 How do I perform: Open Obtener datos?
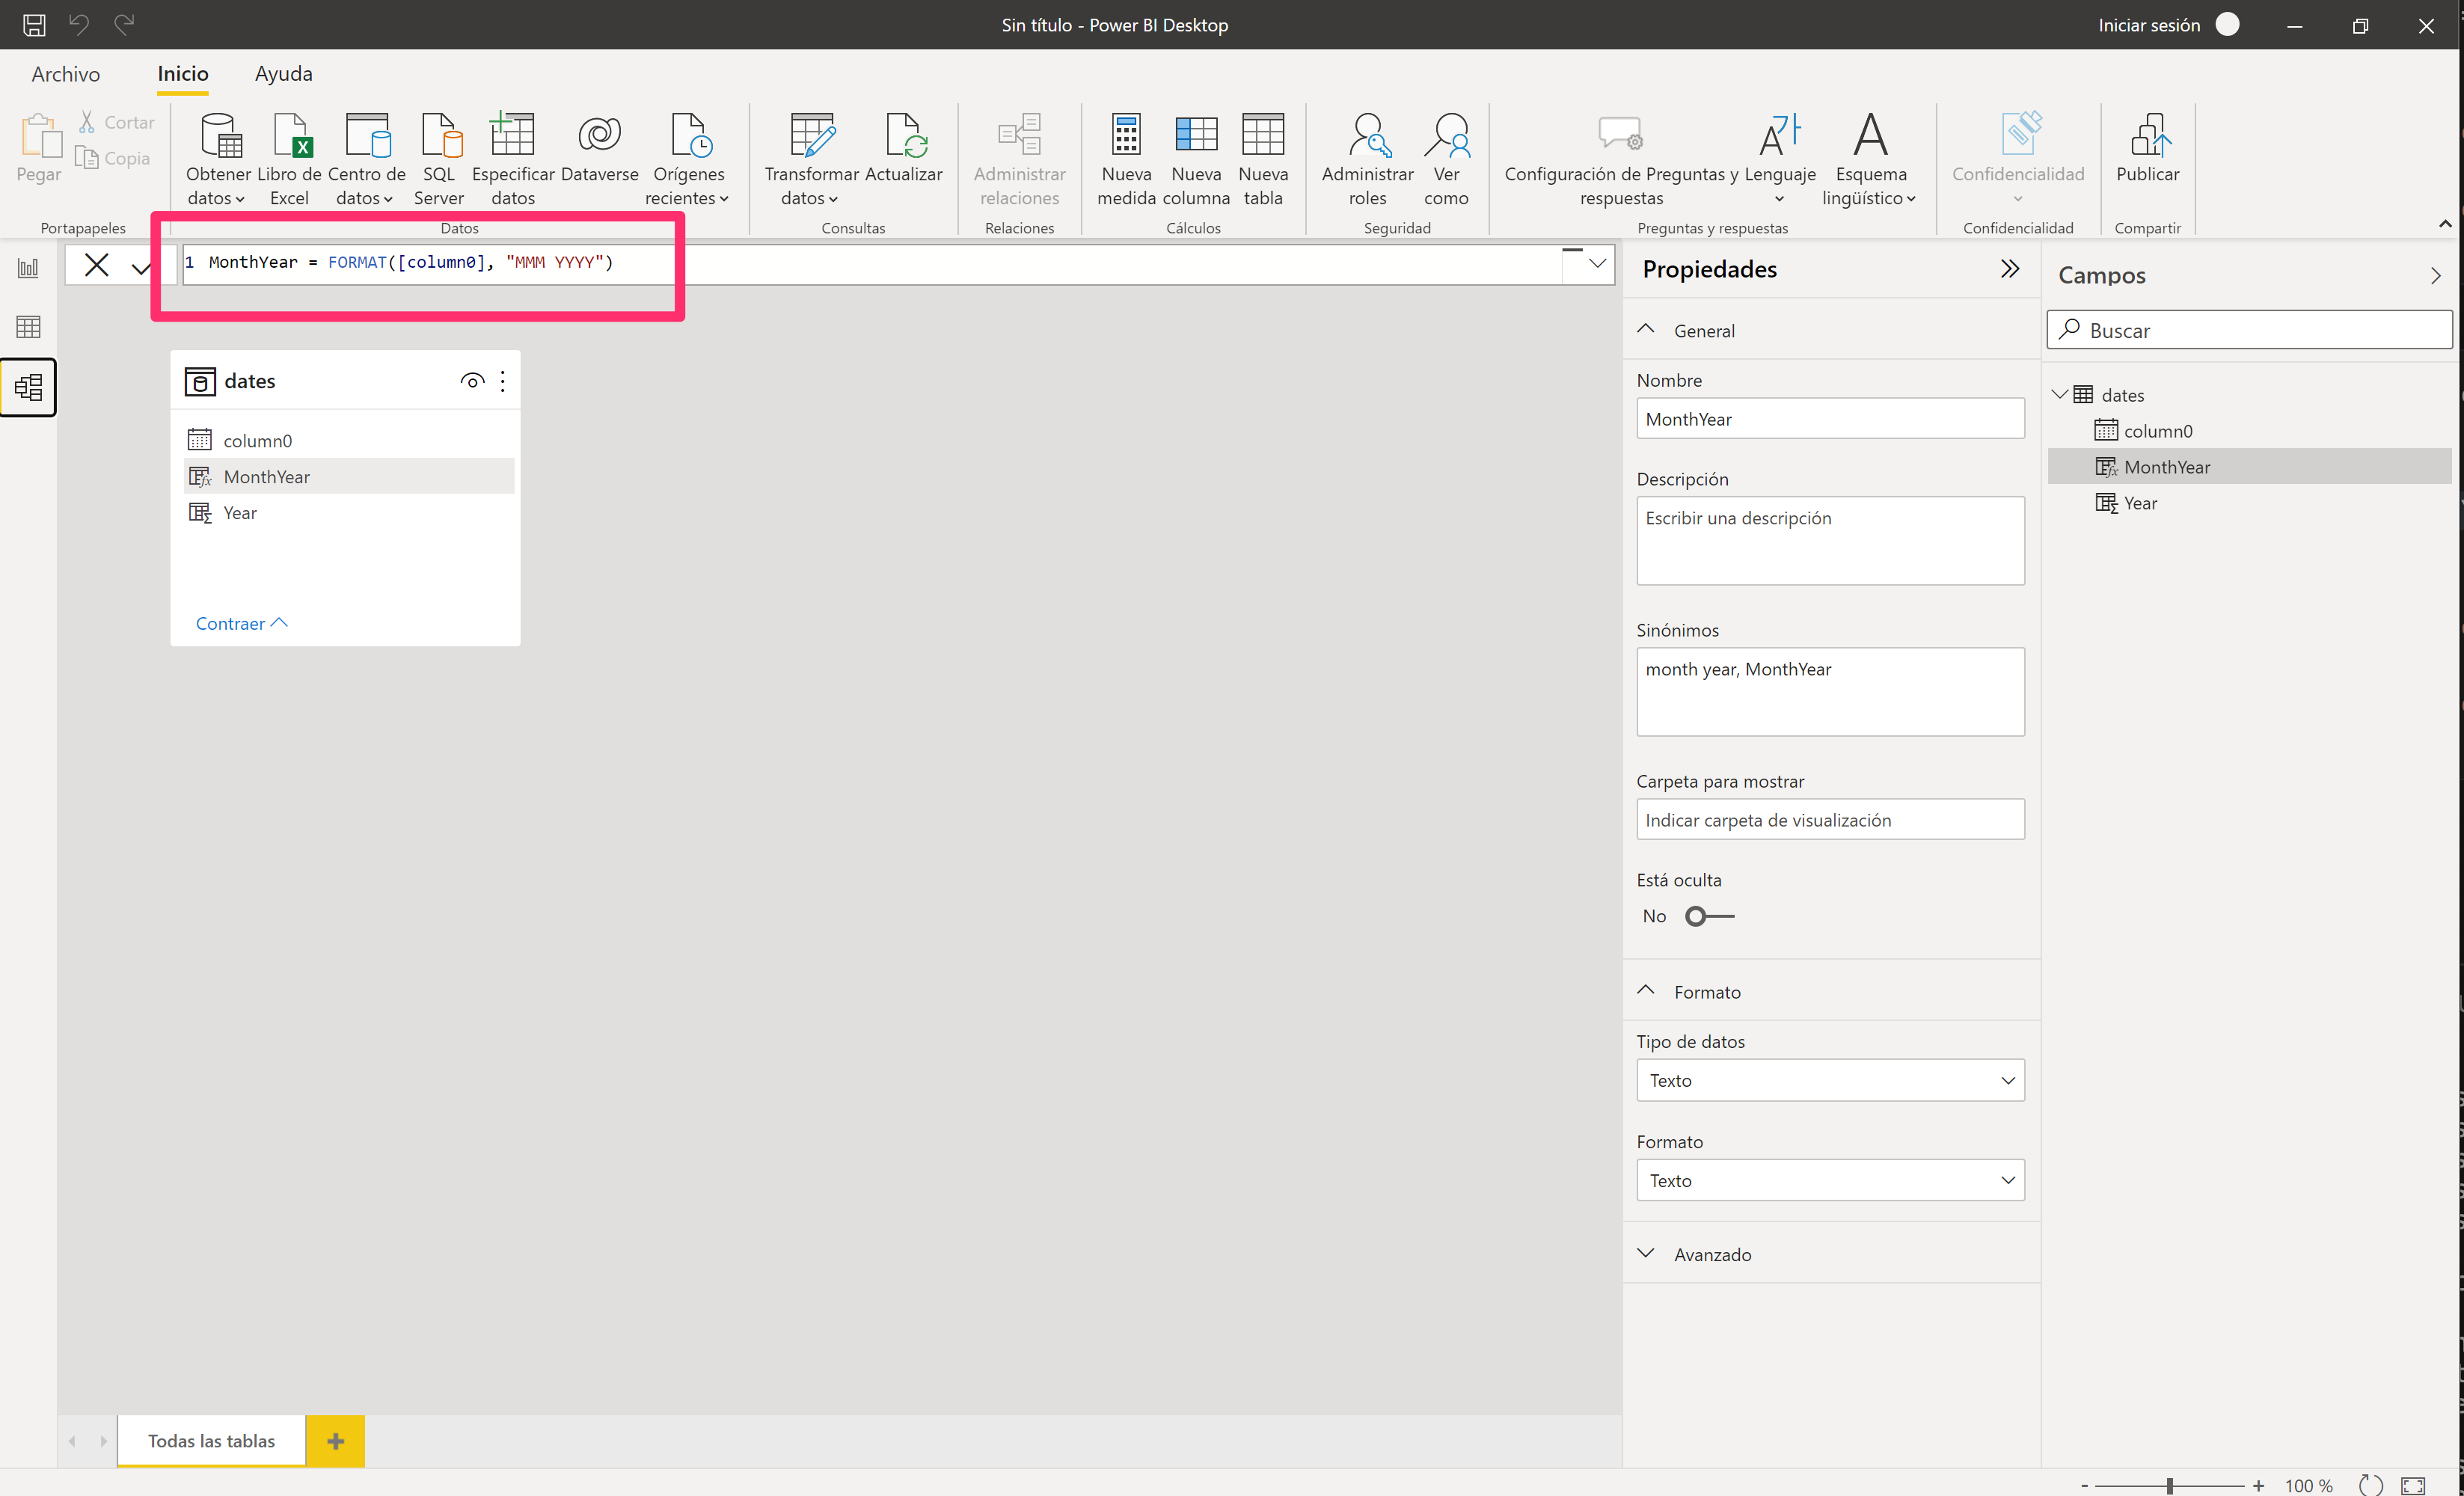[218, 159]
